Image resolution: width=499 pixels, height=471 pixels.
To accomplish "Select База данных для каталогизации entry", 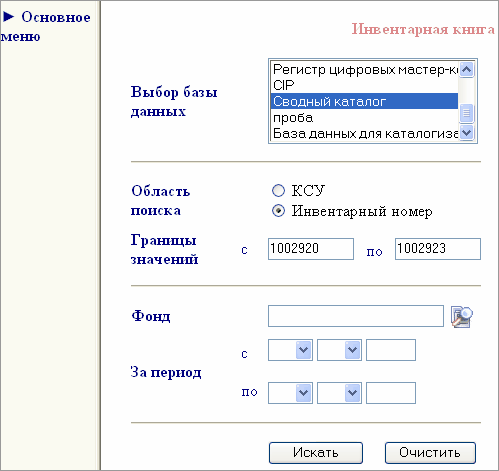I will [365, 133].
